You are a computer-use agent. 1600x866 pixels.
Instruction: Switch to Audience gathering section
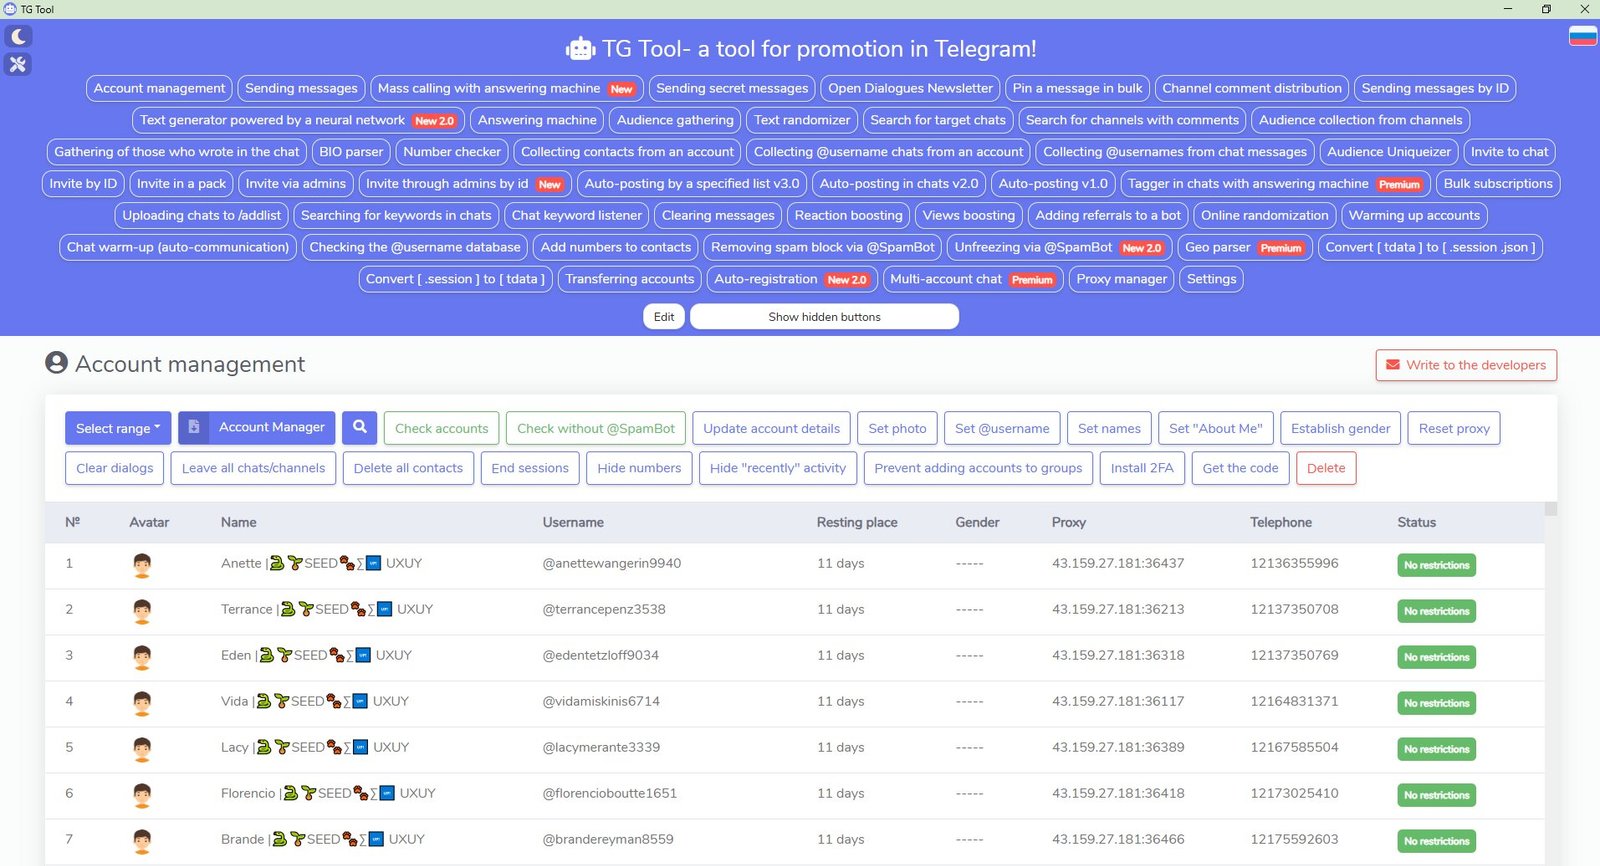(675, 120)
